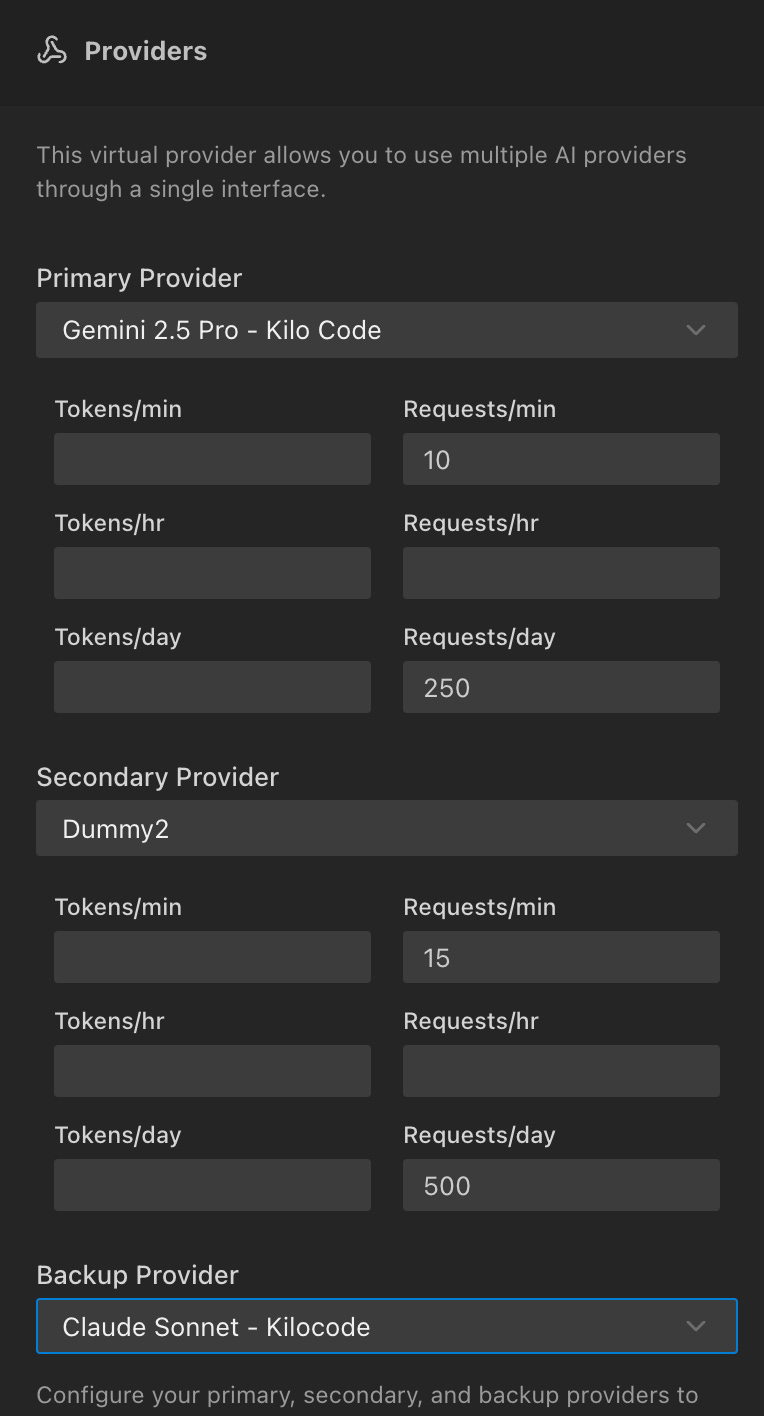Screen dimensions: 764x1416
Task: Focus Primary Provider Tokens/min field
Action: (x=212, y=459)
